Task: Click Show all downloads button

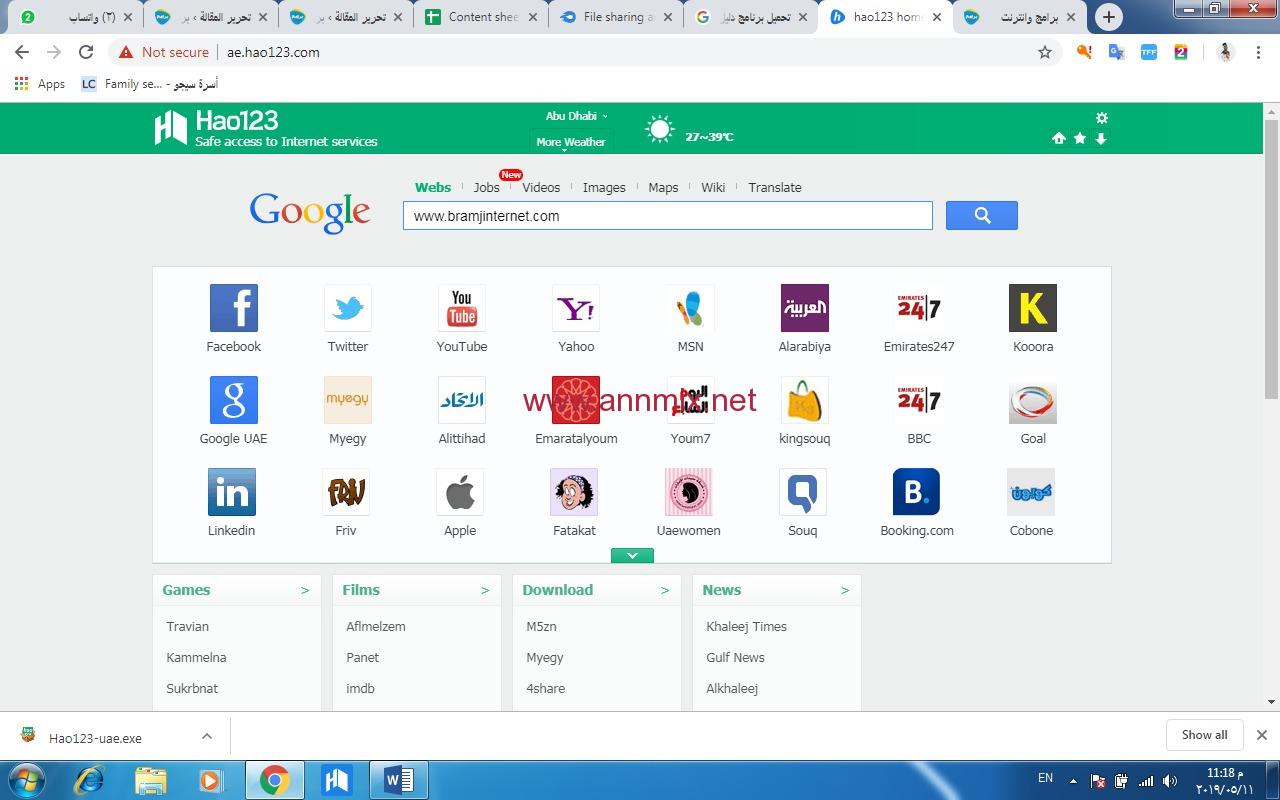Action: (1204, 734)
